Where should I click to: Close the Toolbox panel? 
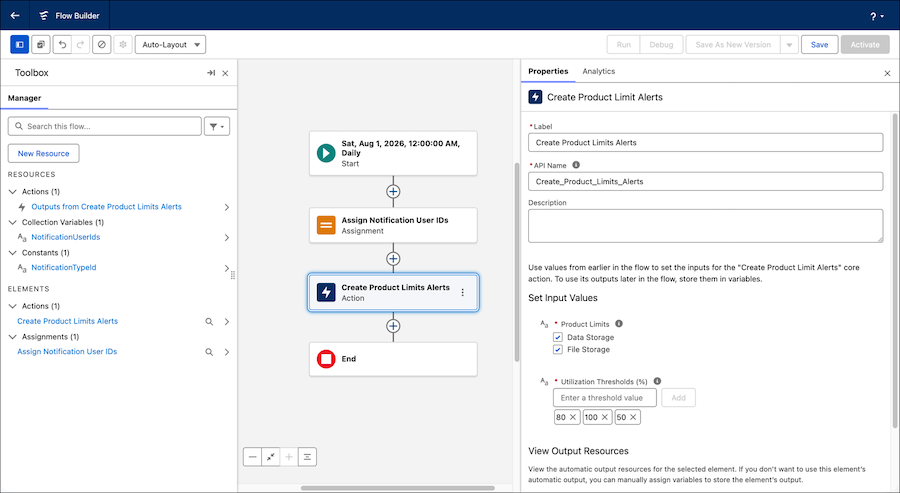[225, 73]
